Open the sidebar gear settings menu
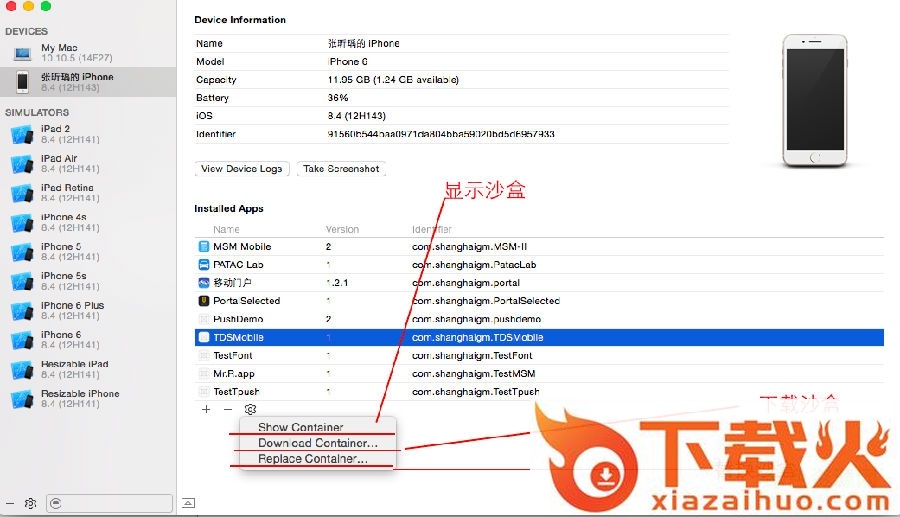The image size is (900, 517). coord(30,503)
